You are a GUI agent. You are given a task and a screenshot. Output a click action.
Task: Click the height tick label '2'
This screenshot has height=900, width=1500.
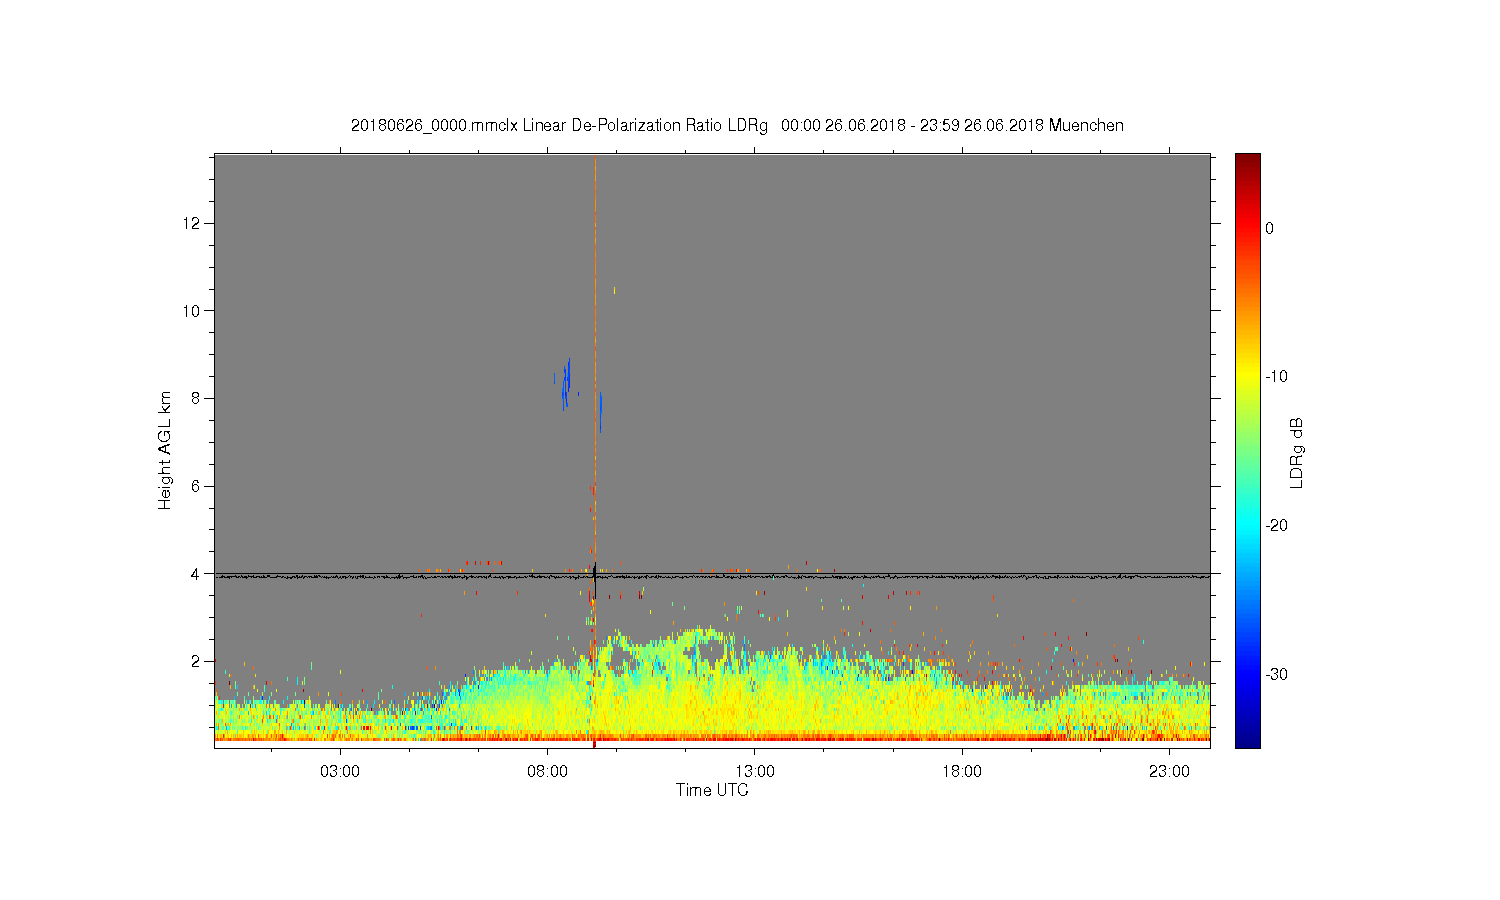pos(197,661)
